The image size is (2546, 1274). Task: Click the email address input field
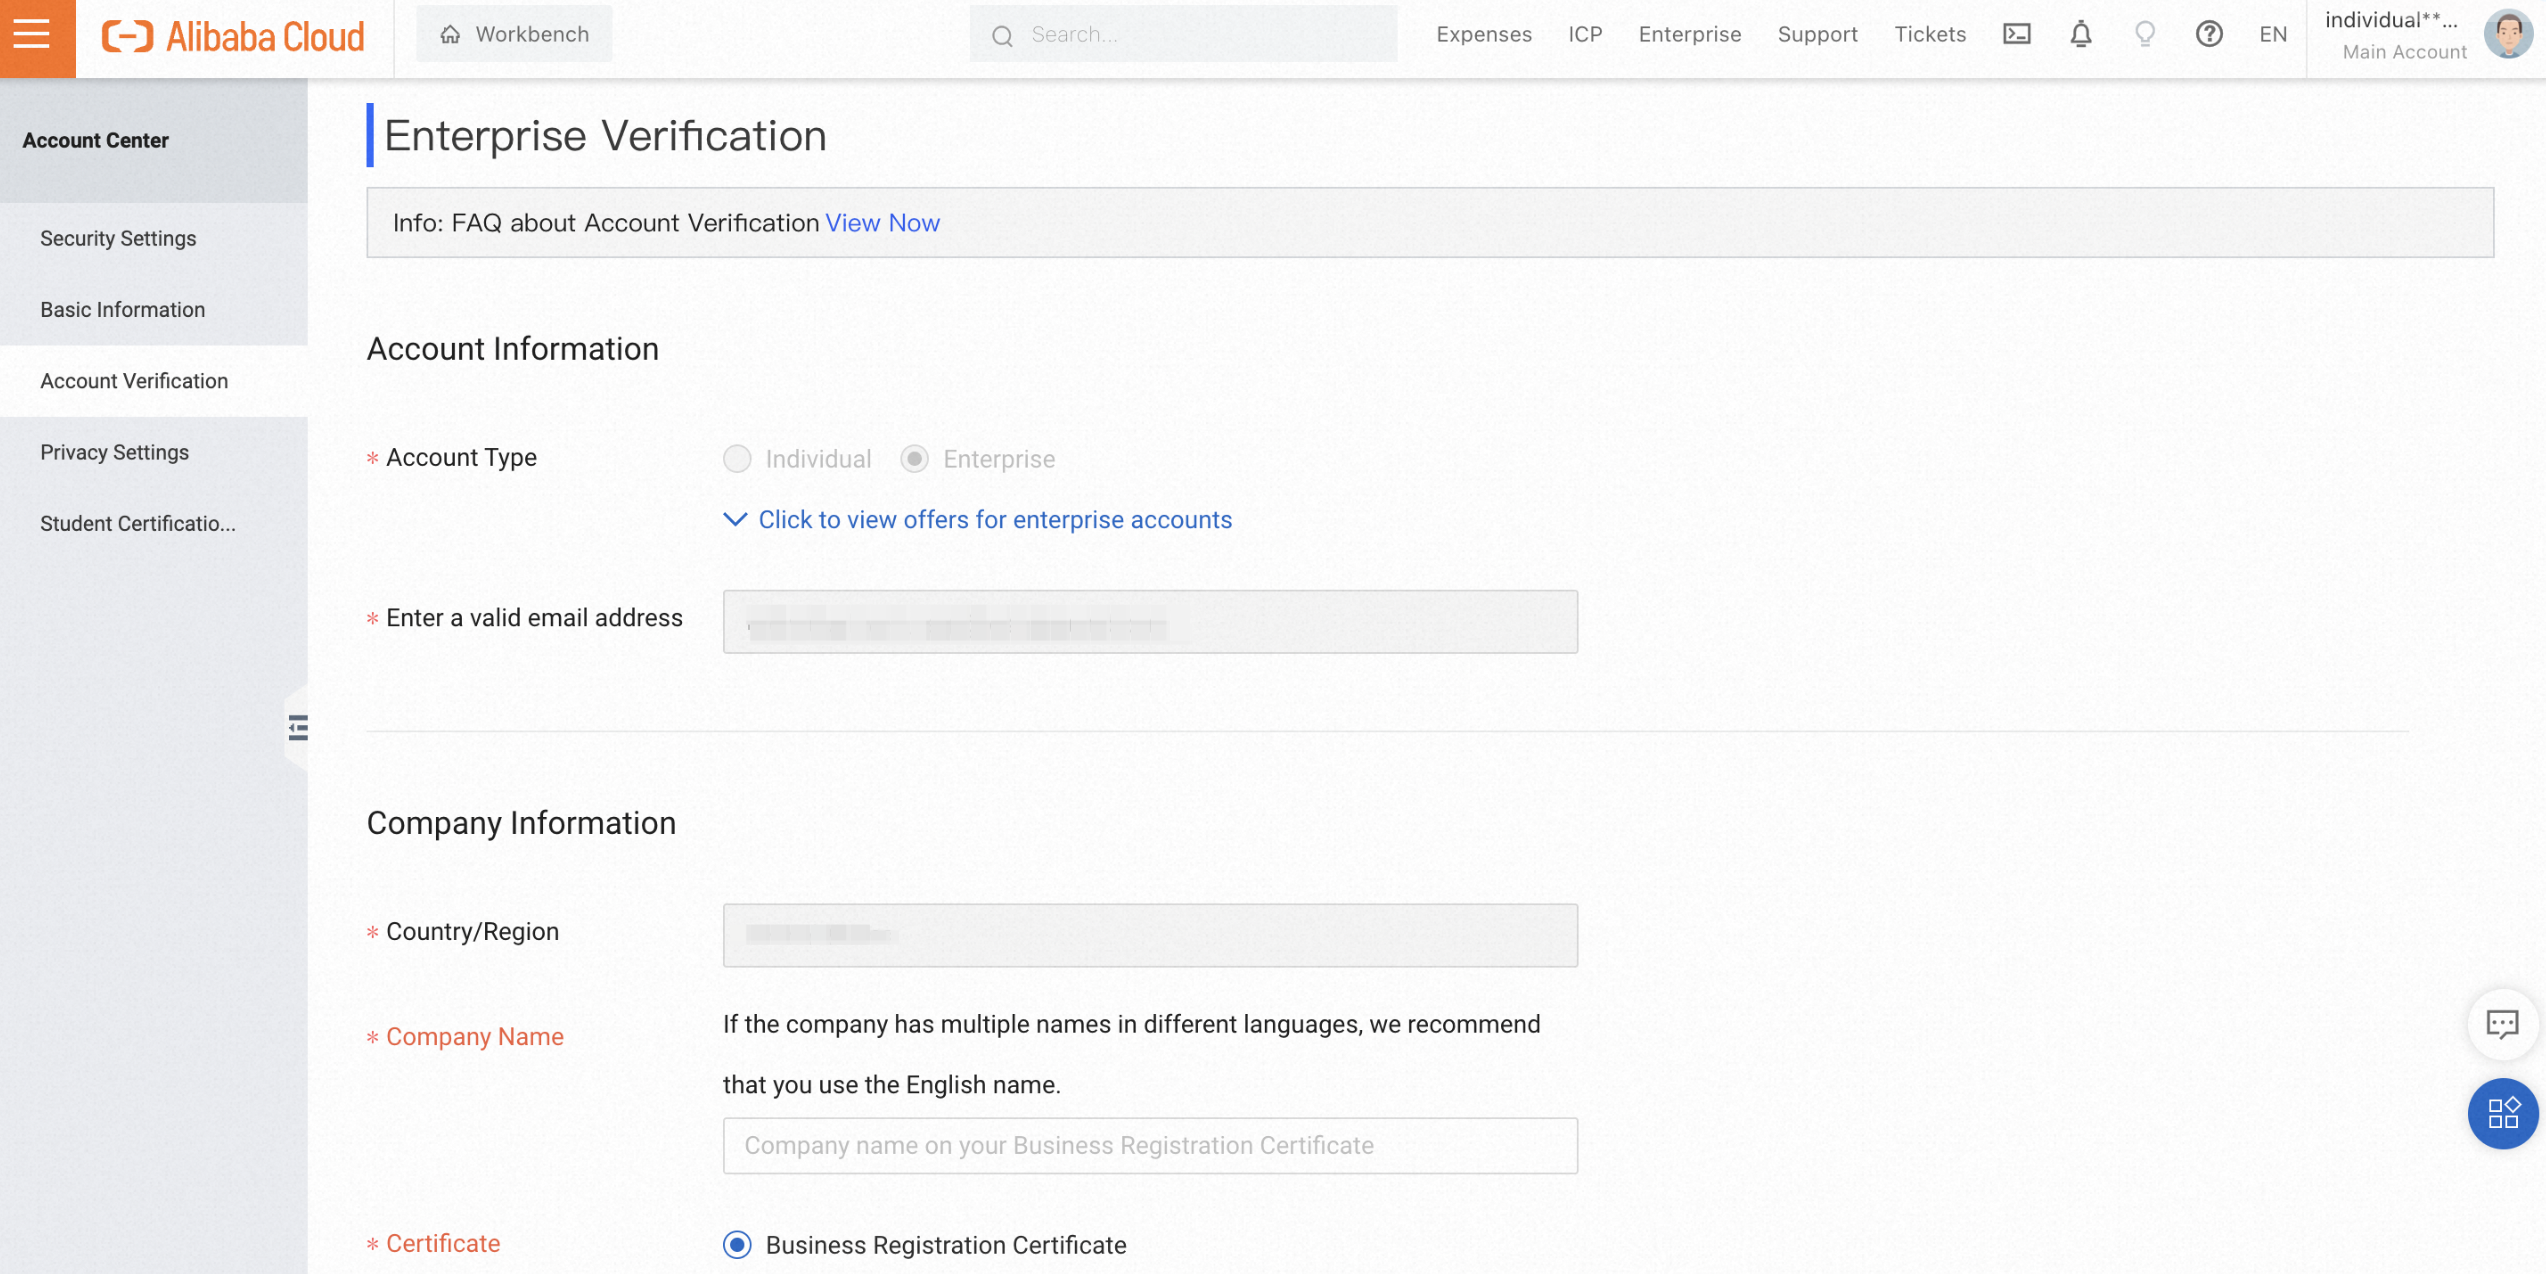point(1150,621)
